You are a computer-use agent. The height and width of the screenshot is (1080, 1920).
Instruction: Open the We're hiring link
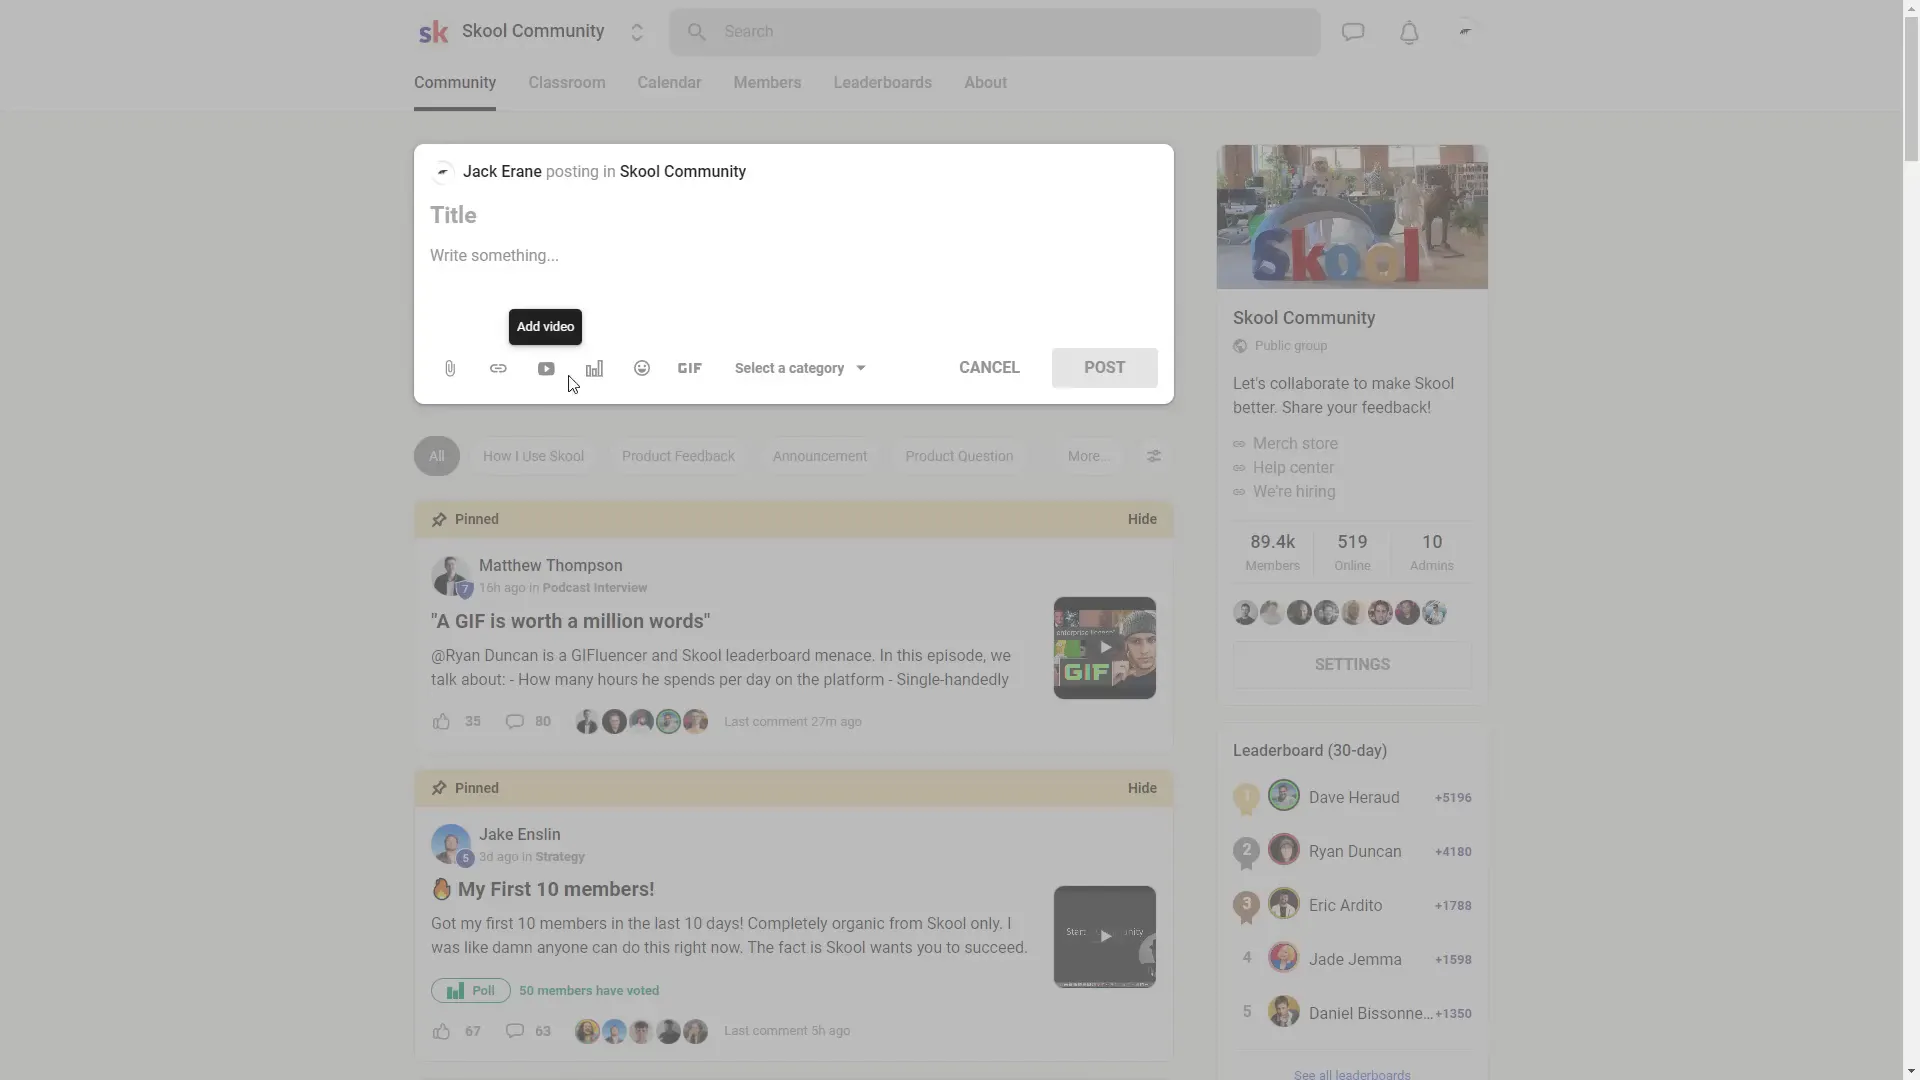pyautogui.click(x=1294, y=492)
